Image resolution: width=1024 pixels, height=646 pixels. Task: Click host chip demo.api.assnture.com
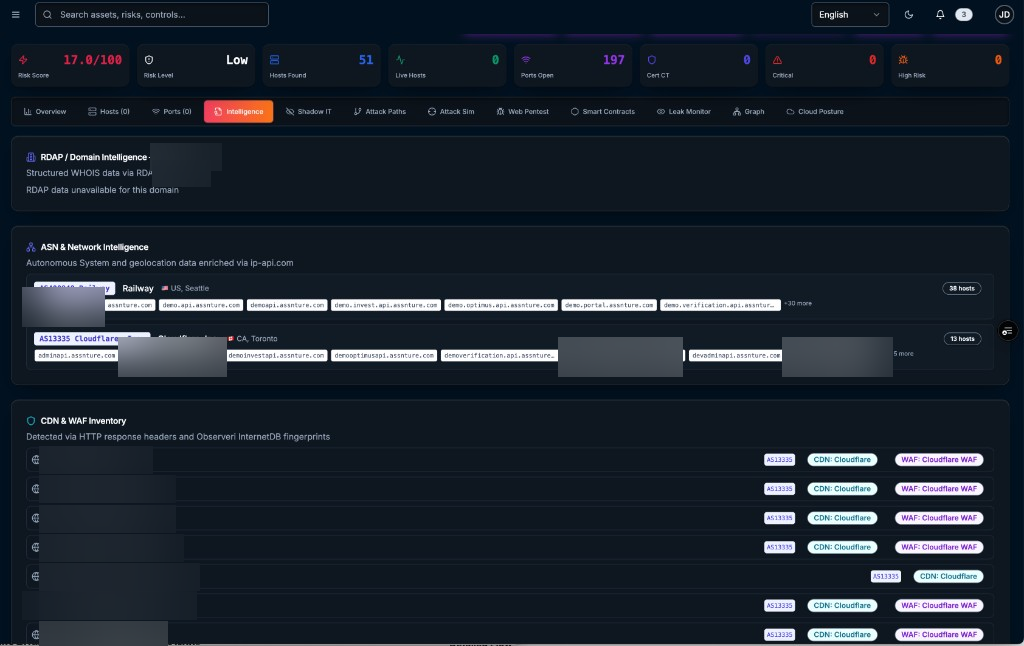pos(201,305)
